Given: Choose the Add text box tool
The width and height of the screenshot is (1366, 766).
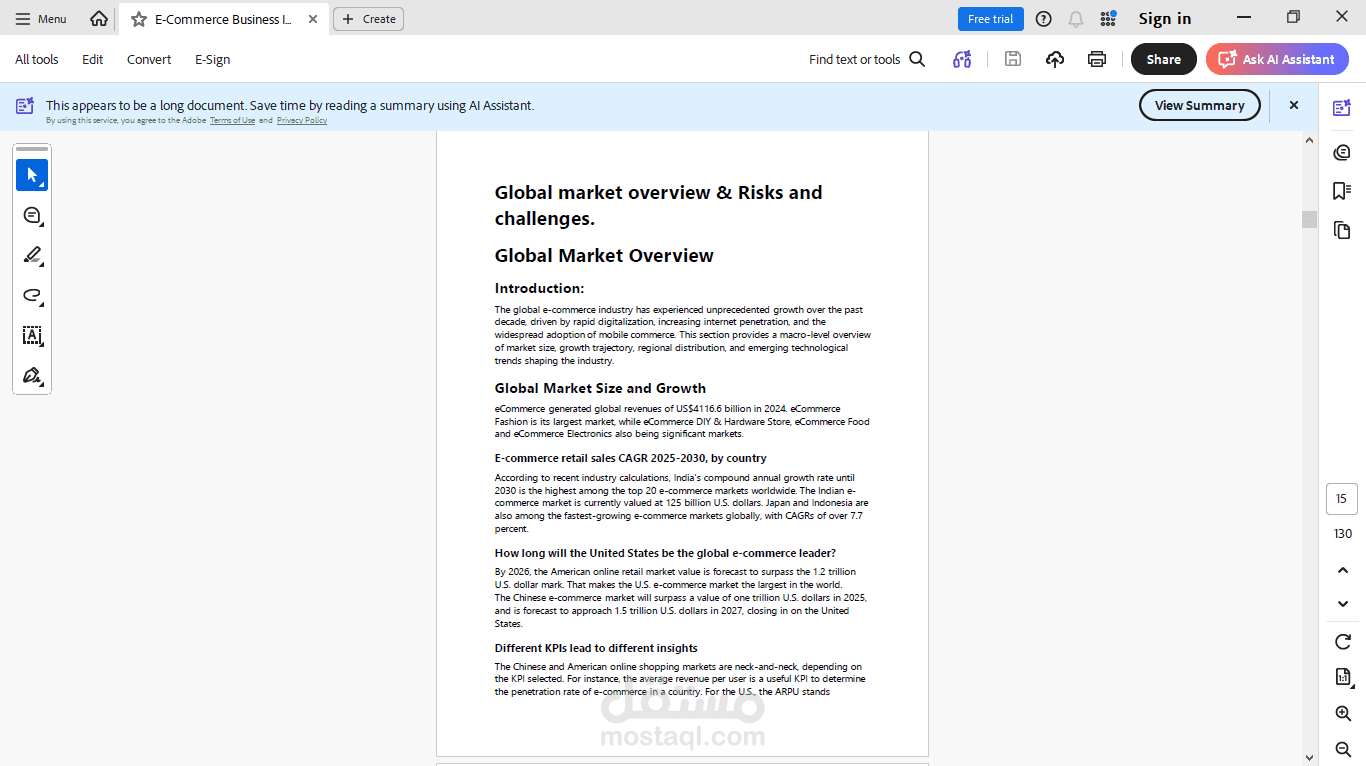Looking at the screenshot, I should 32,335.
